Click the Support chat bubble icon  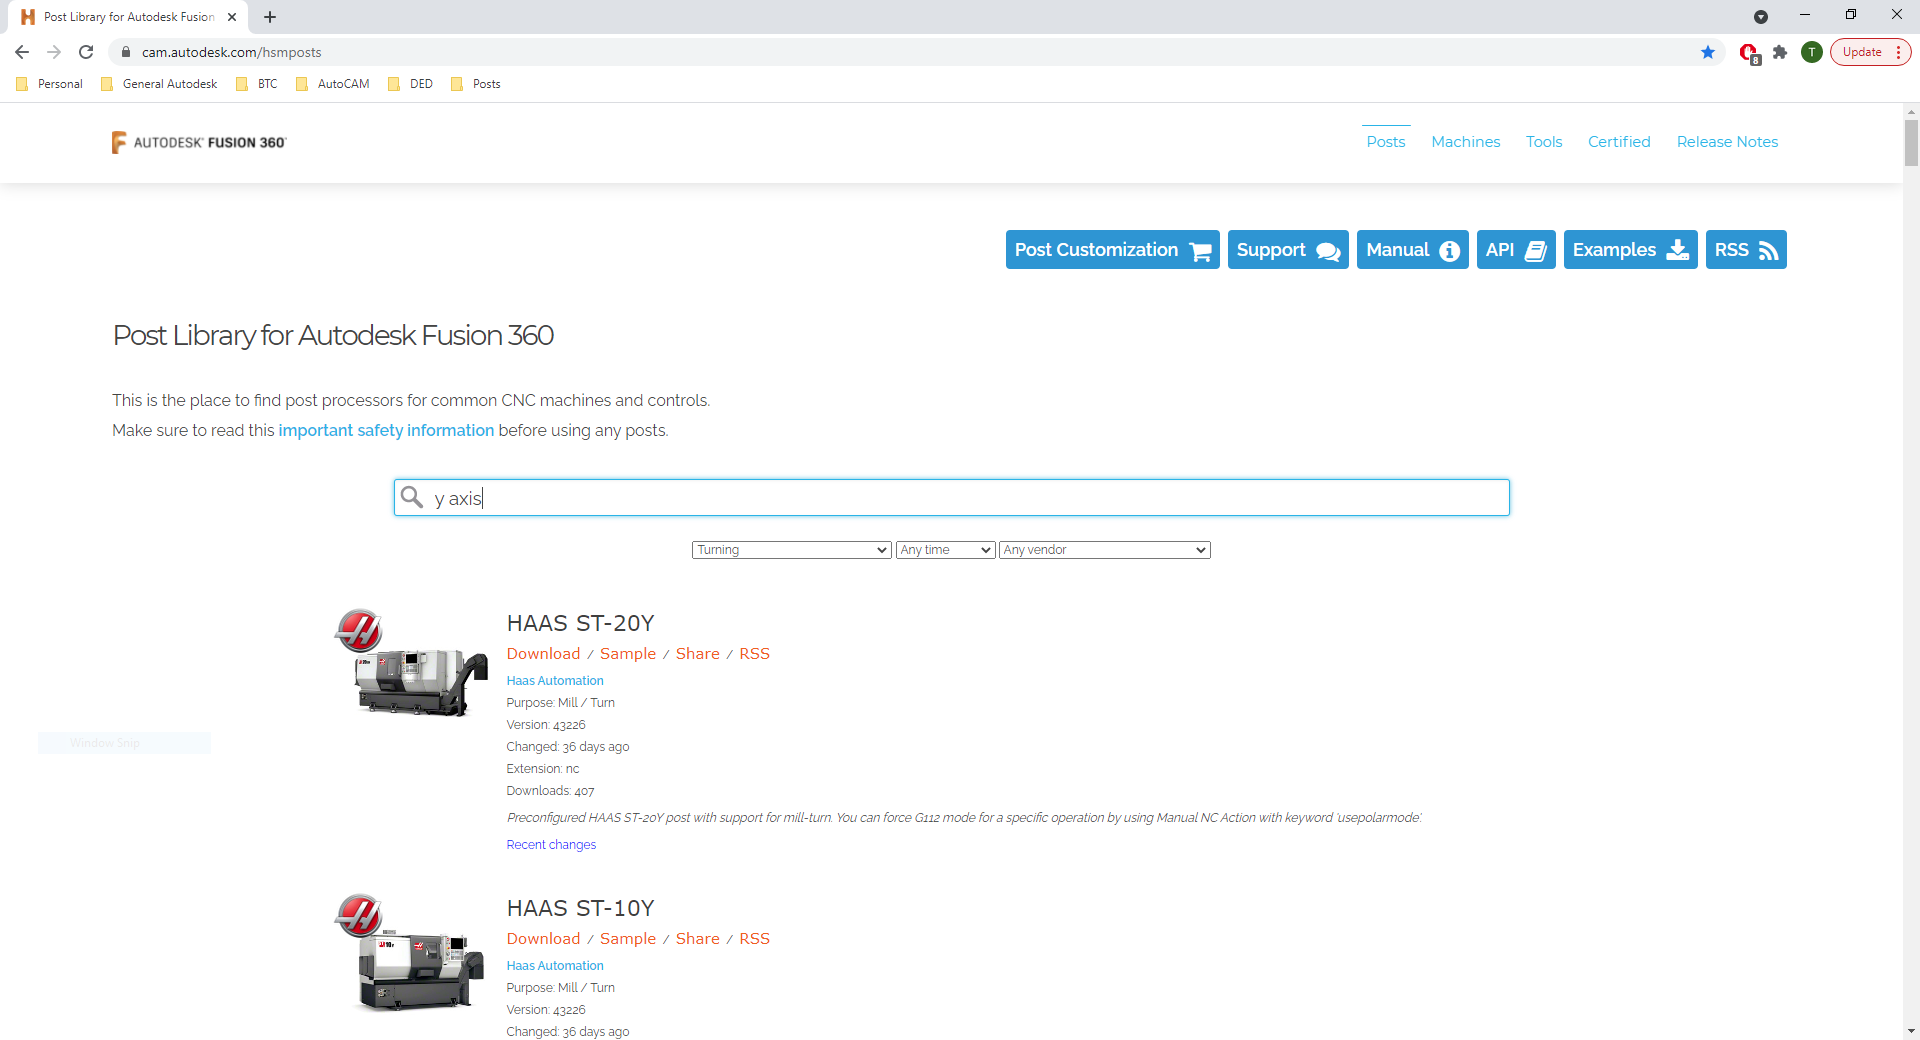1329,250
